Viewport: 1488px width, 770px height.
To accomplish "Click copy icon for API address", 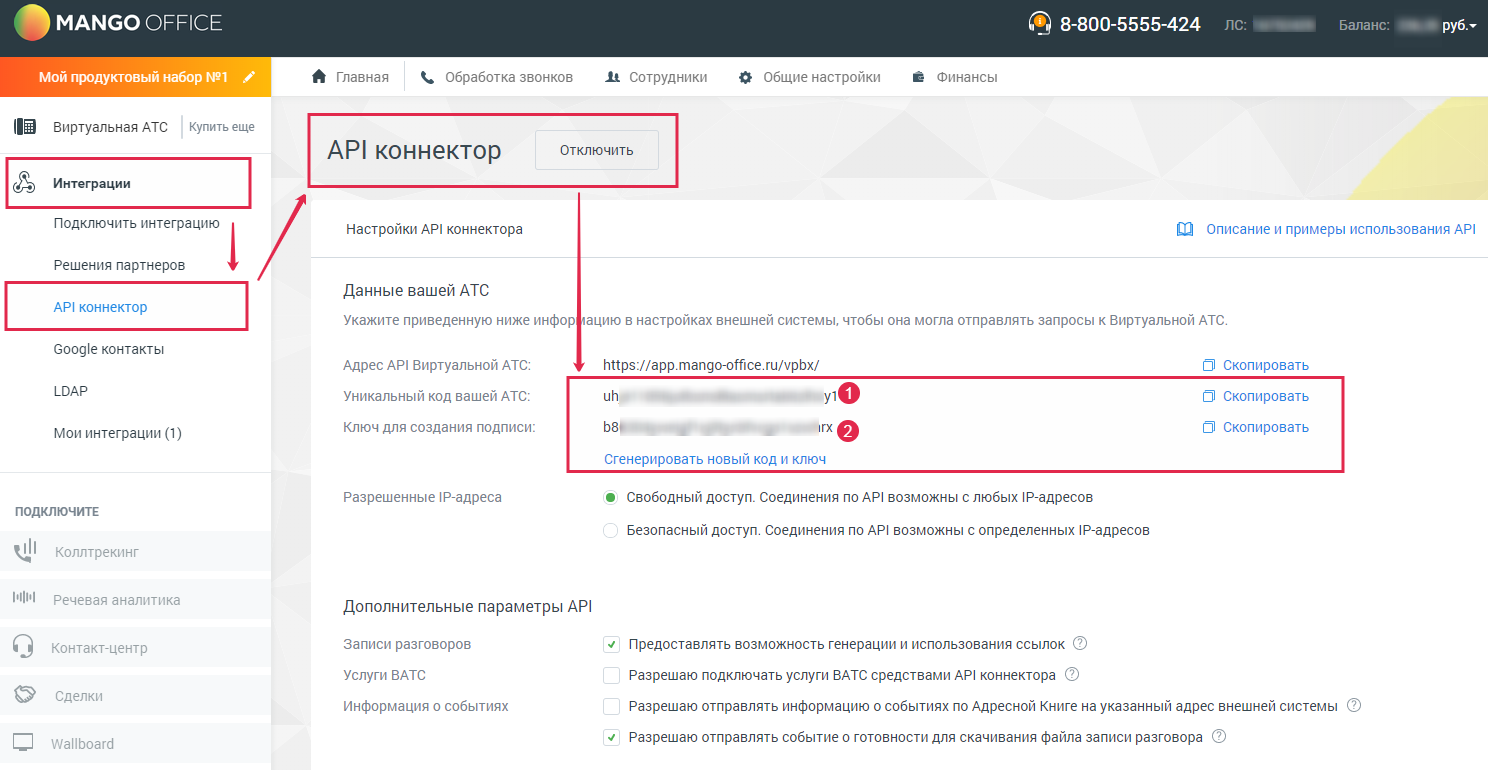I will pyautogui.click(x=1209, y=365).
